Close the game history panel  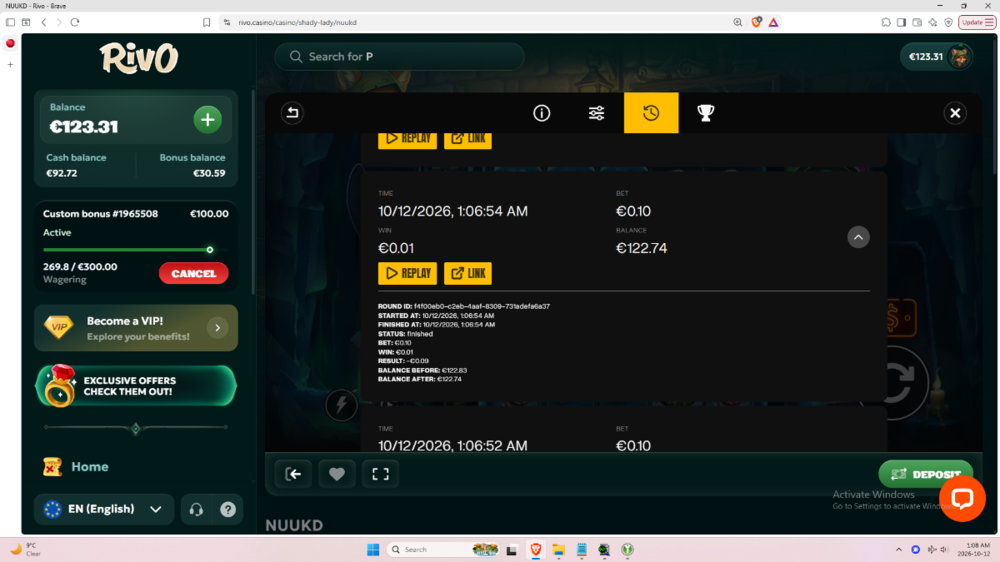coord(955,113)
